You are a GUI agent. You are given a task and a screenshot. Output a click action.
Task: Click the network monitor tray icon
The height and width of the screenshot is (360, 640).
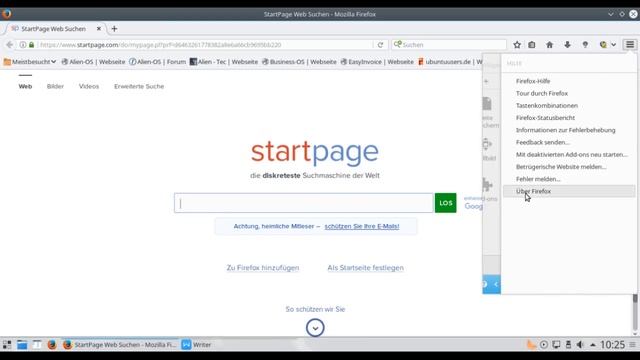click(556, 345)
